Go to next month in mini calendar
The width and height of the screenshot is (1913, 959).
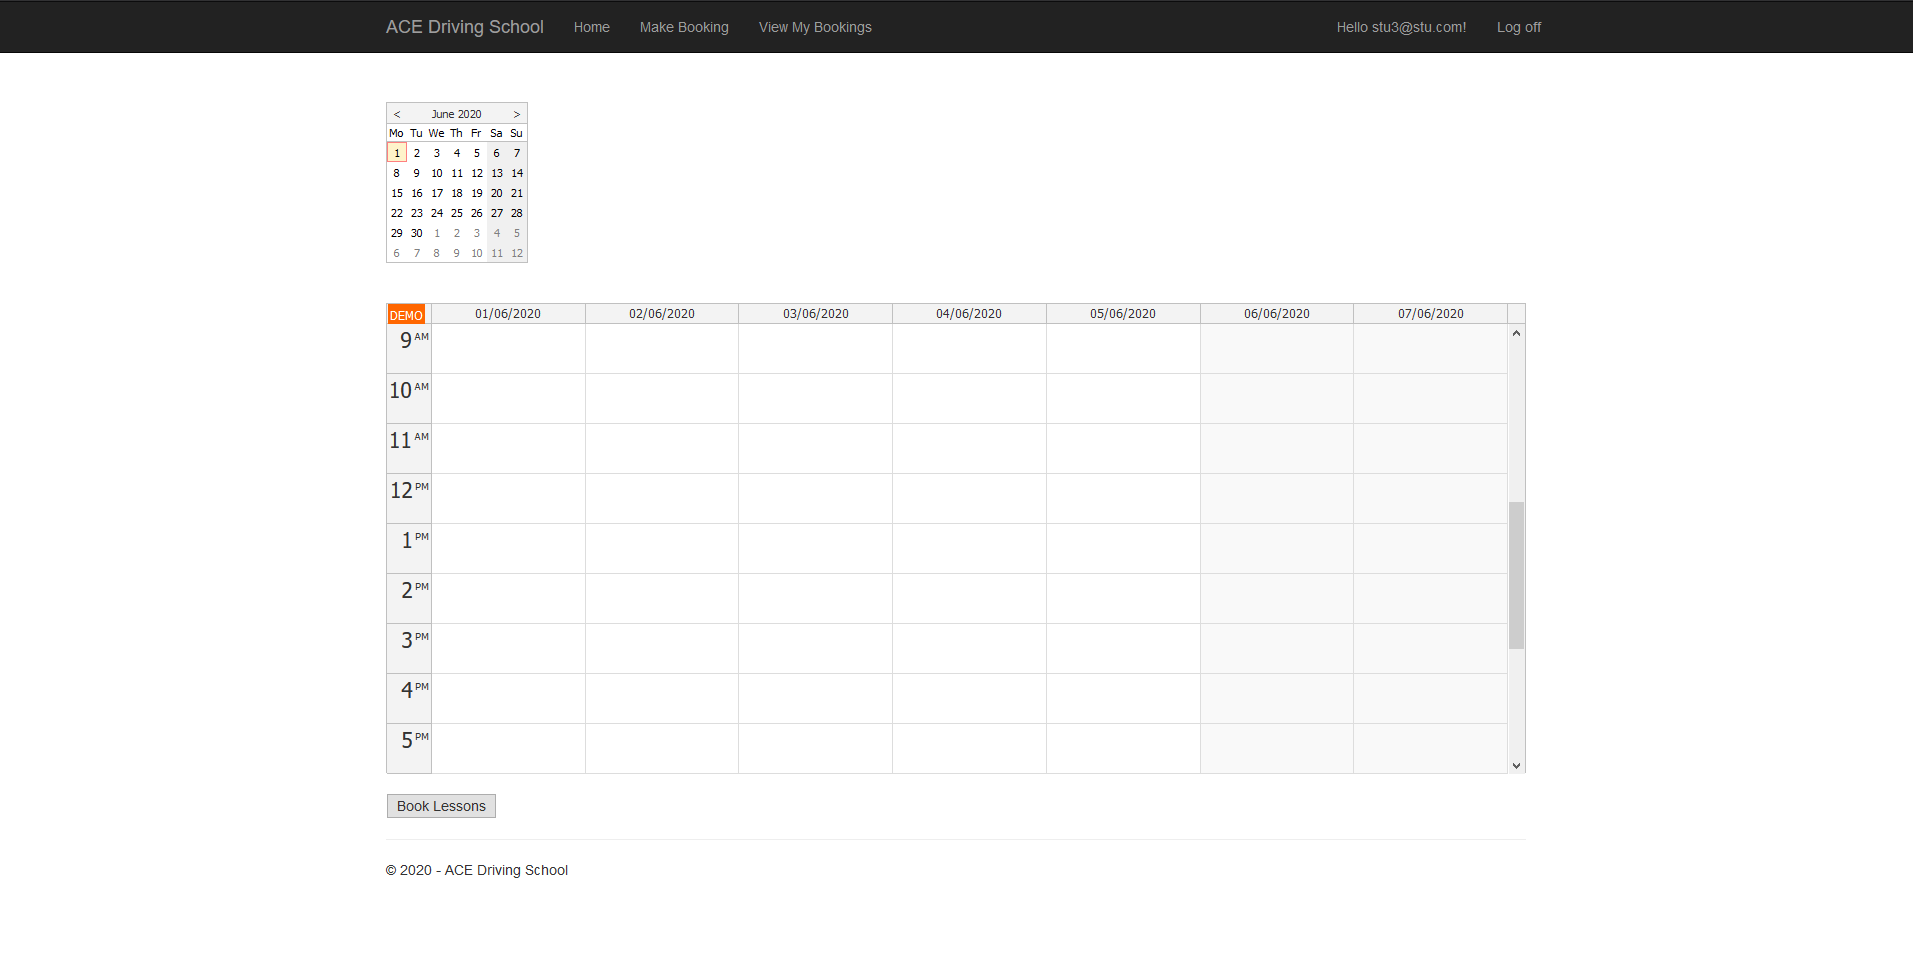(x=517, y=114)
